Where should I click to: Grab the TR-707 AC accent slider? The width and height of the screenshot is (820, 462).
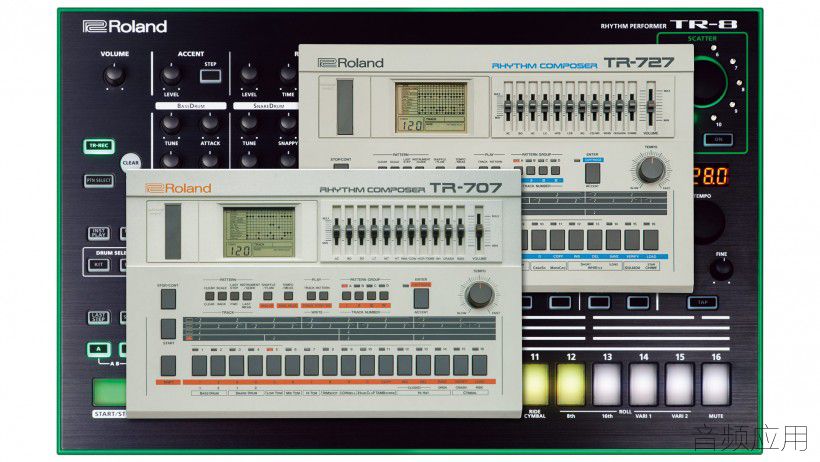click(x=336, y=230)
